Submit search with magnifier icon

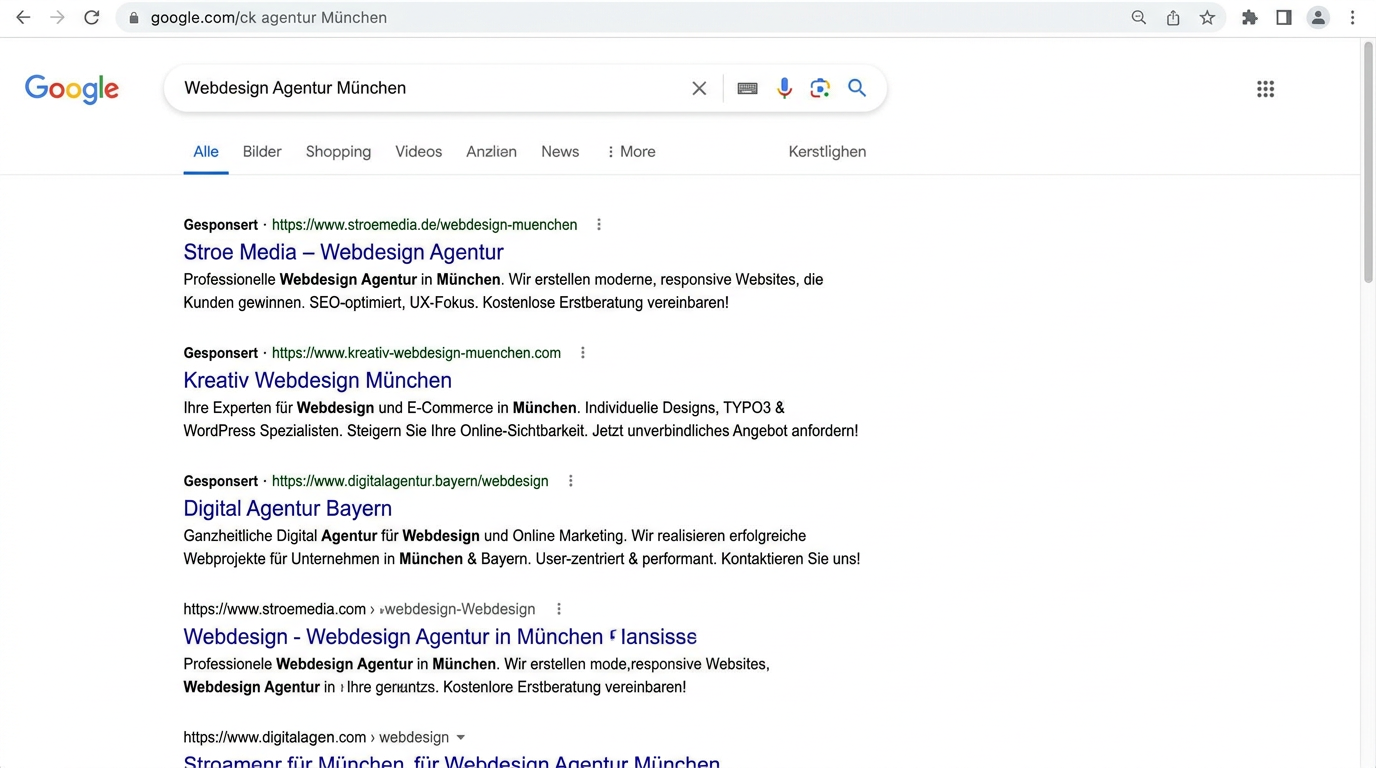coord(857,88)
